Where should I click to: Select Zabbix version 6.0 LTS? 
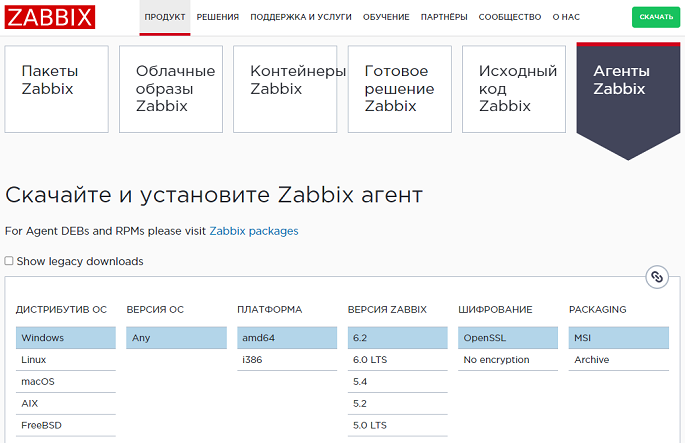tap(398, 360)
